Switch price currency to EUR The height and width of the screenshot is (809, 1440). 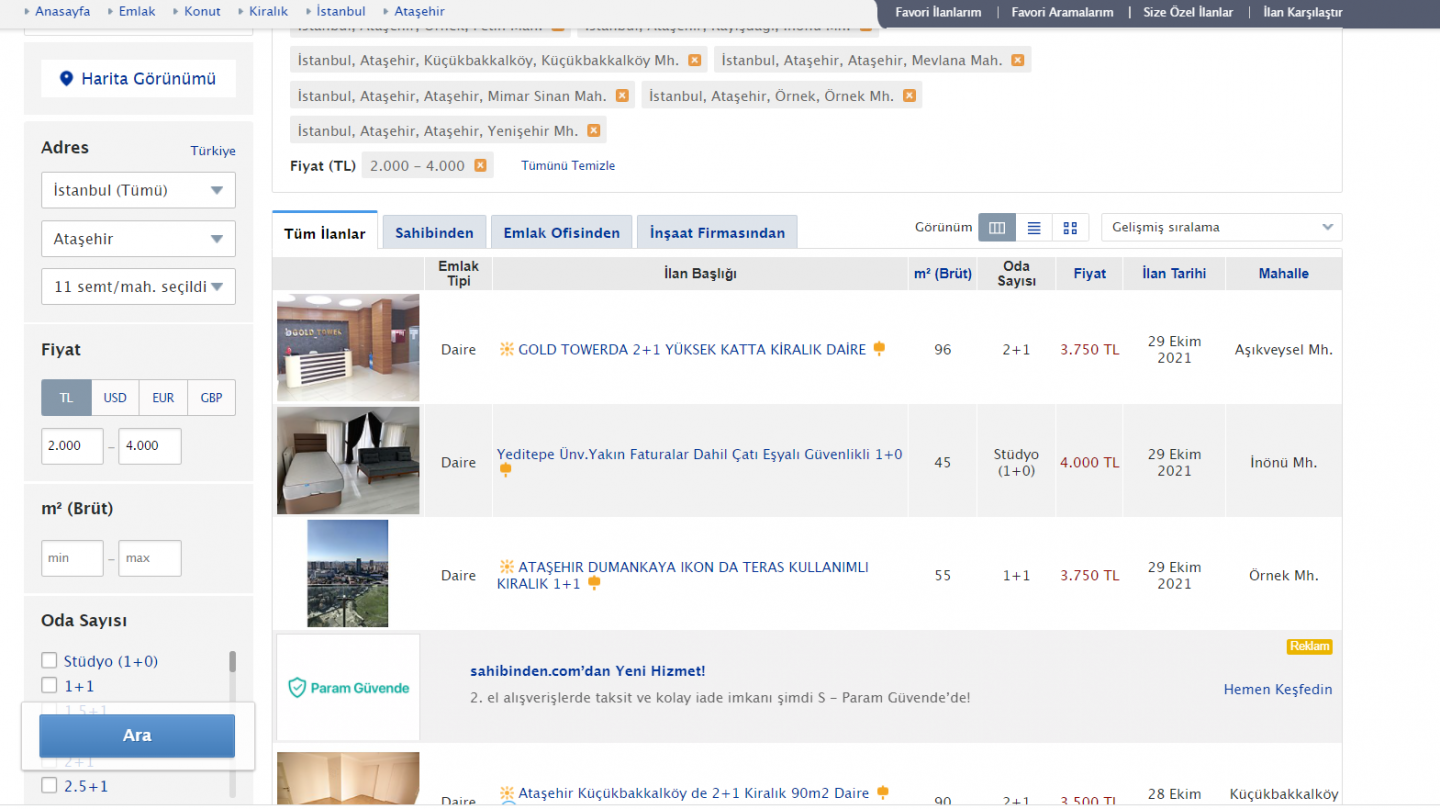162,397
